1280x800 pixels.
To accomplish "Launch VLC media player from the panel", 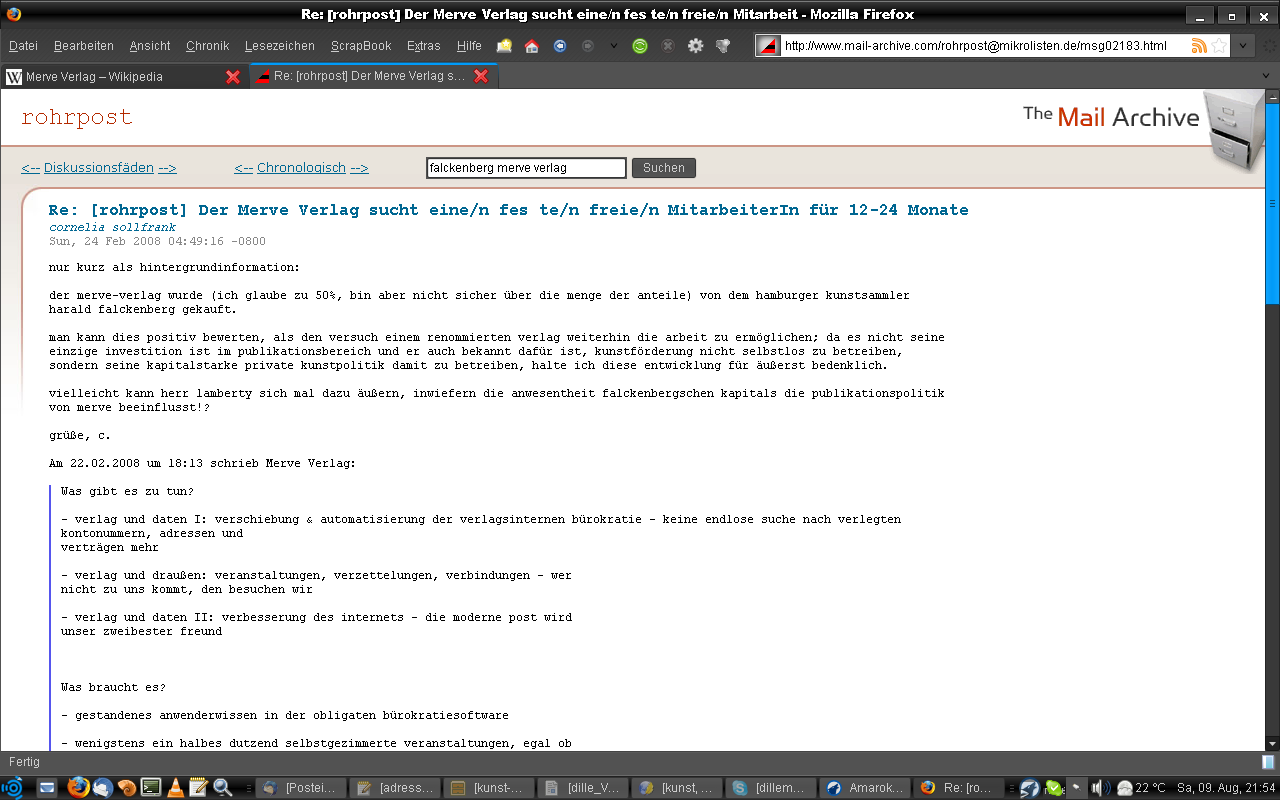I will (175, 788).
